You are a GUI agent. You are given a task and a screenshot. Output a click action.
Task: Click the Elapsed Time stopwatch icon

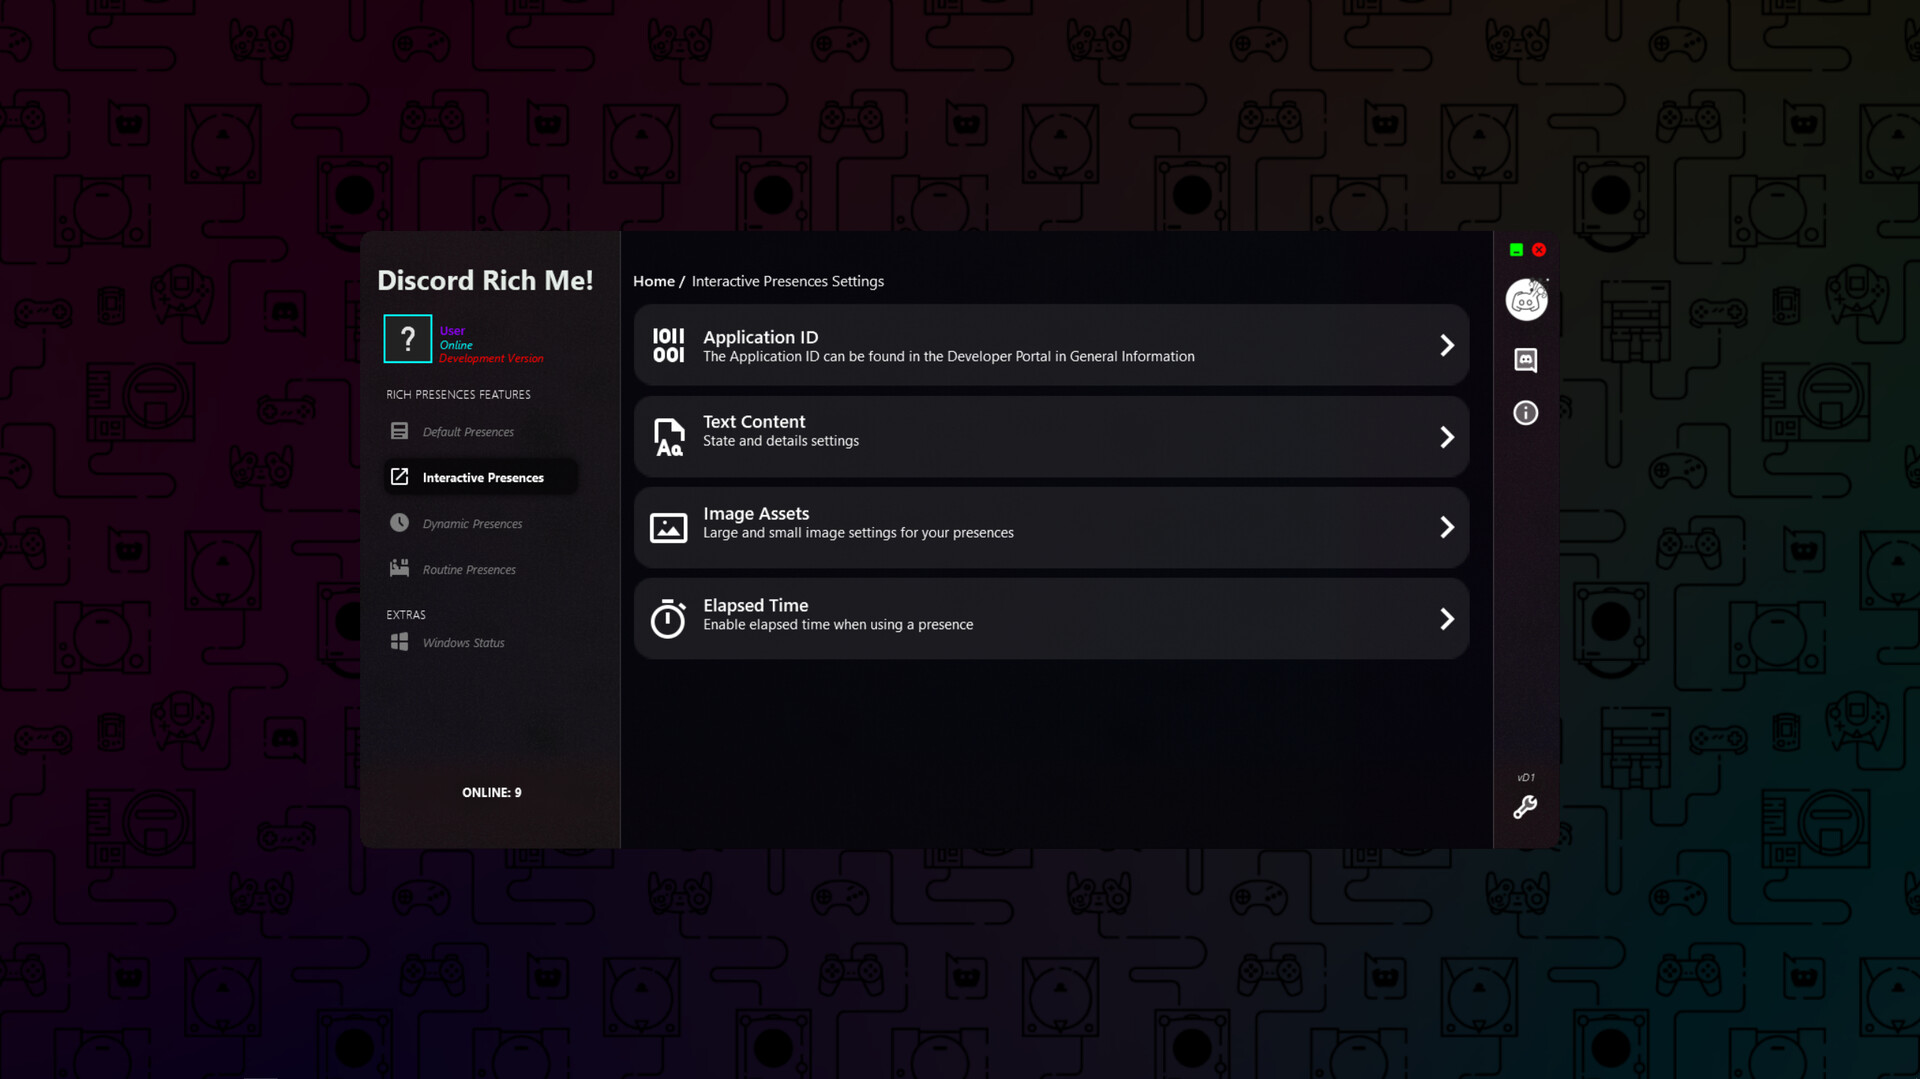tap(668, 619)
